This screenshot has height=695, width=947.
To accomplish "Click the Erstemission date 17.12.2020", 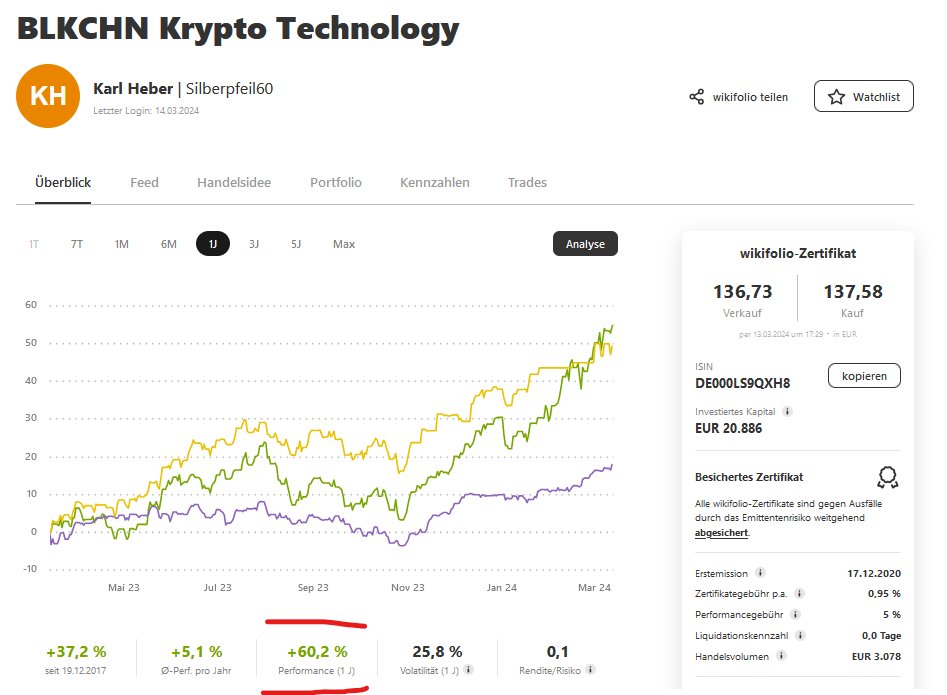I will pos(874,573).
